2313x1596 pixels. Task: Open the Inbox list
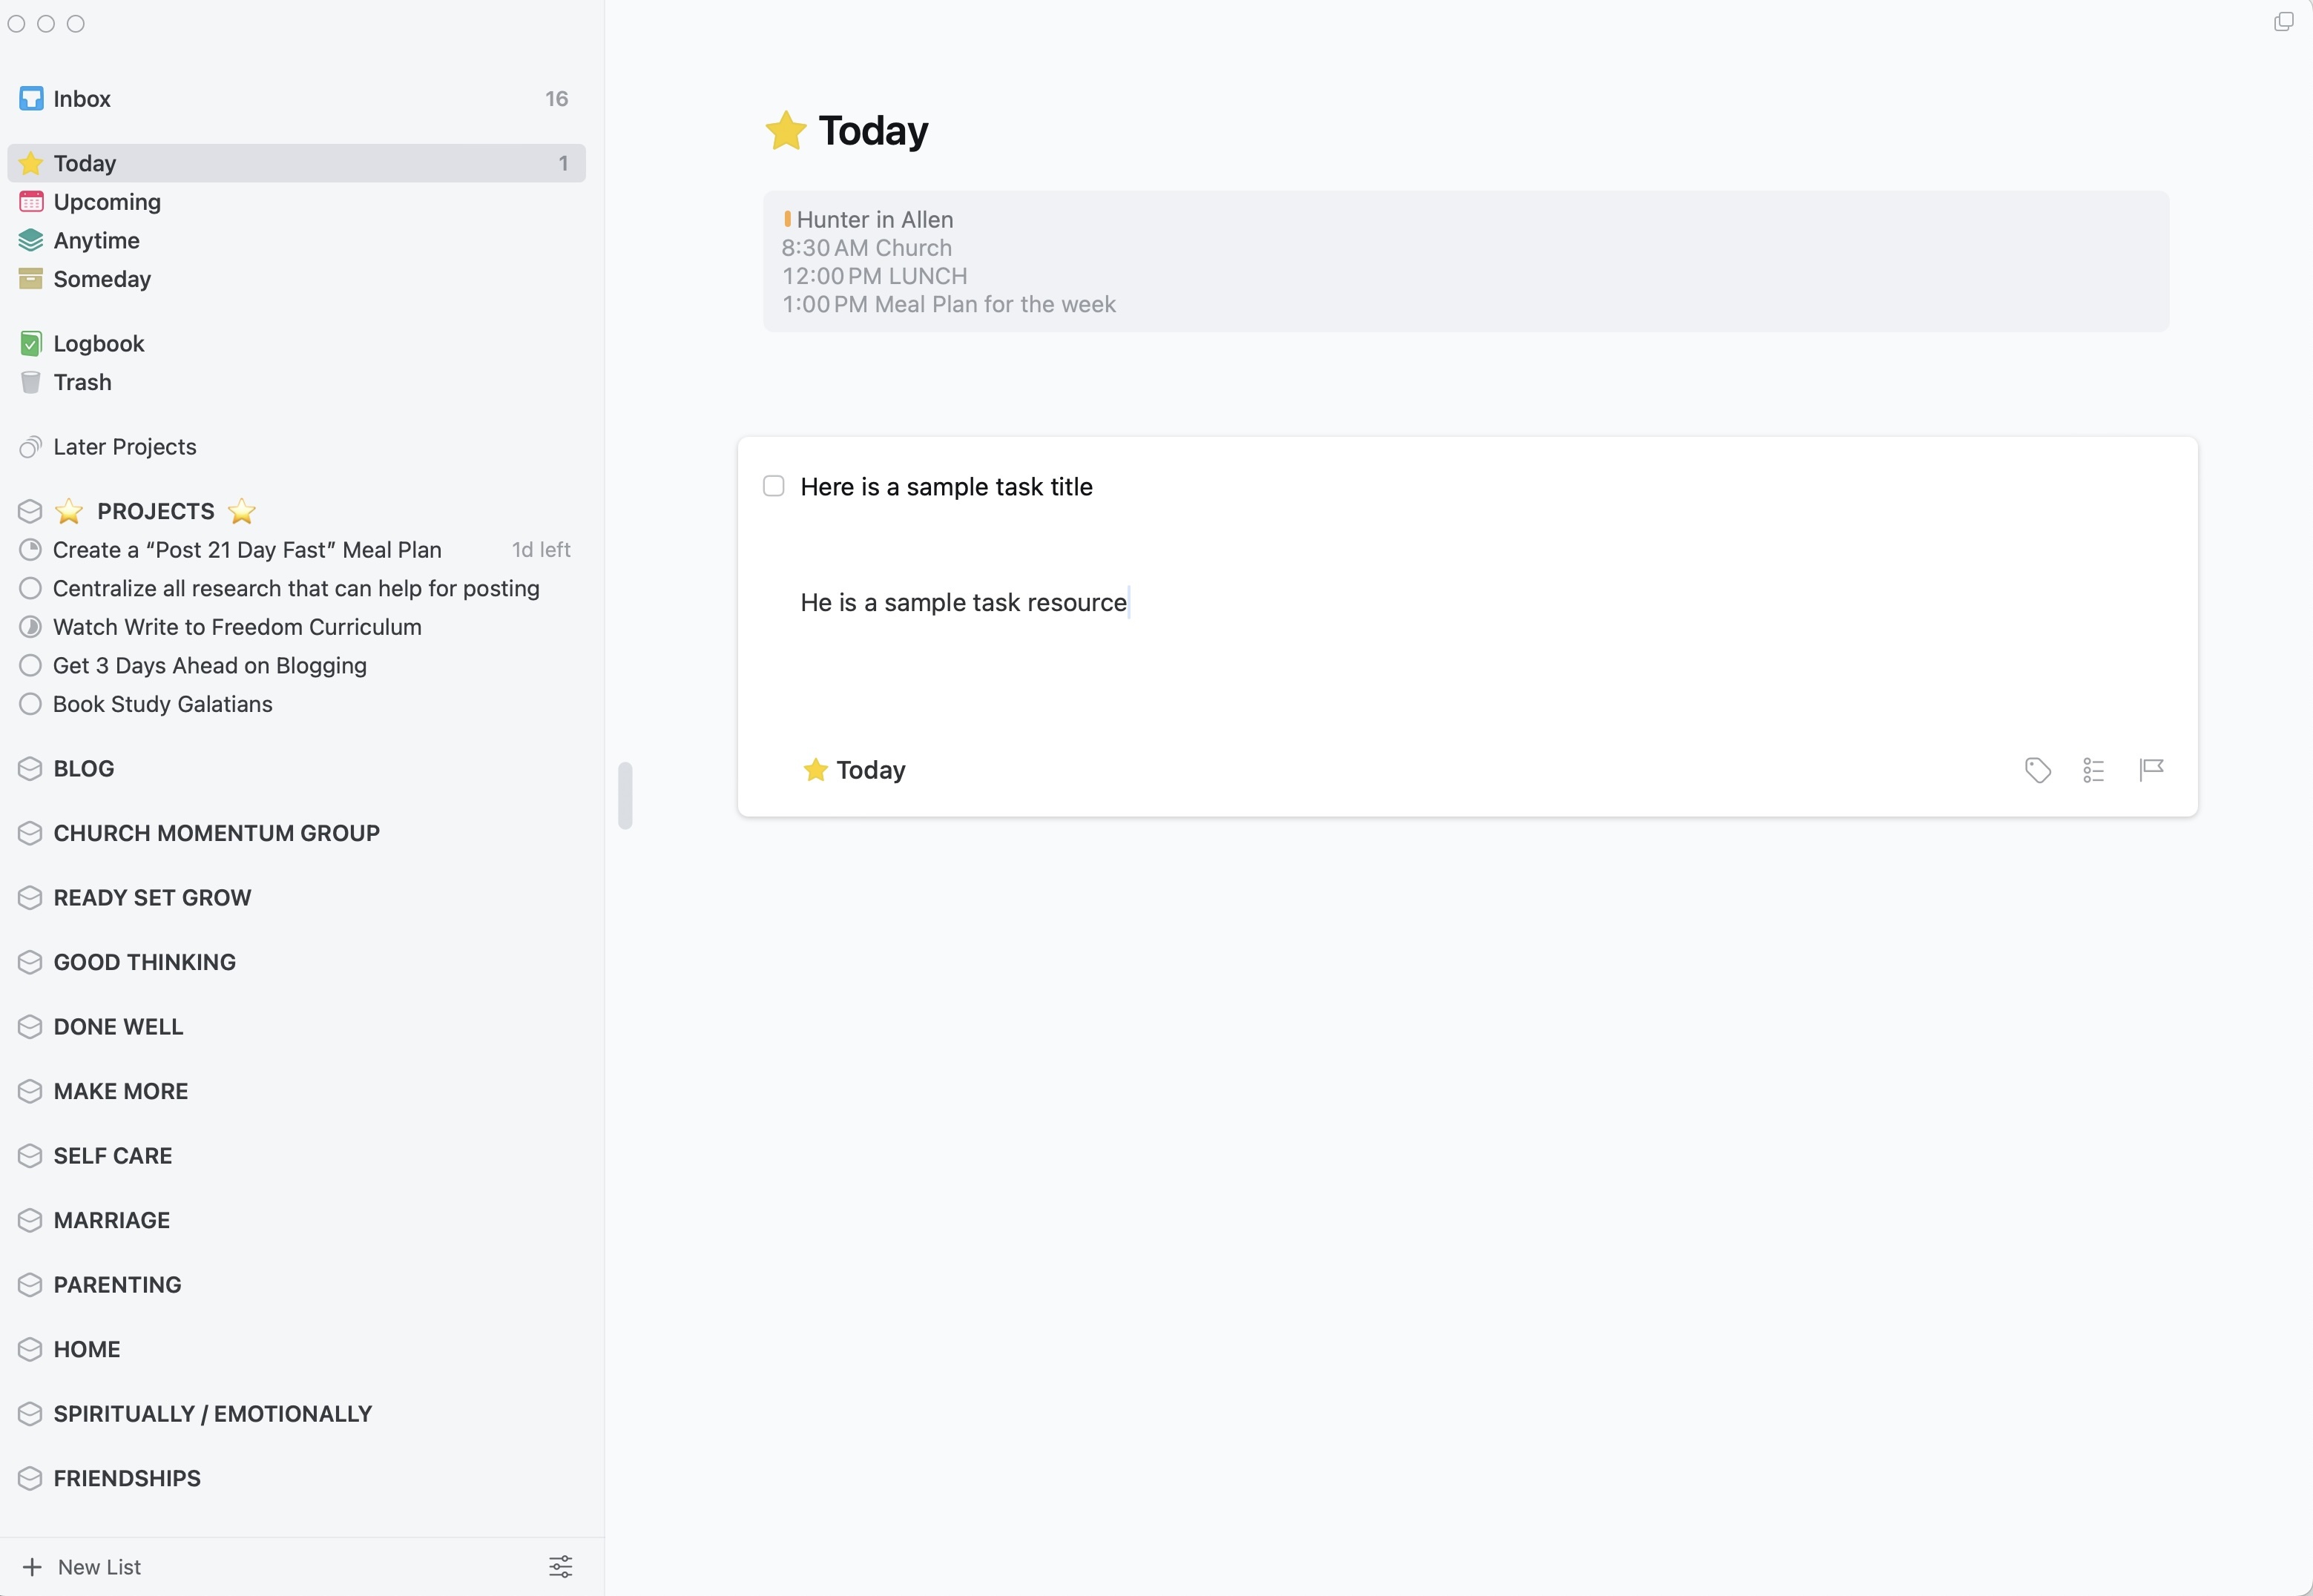[x=296, y=99]
